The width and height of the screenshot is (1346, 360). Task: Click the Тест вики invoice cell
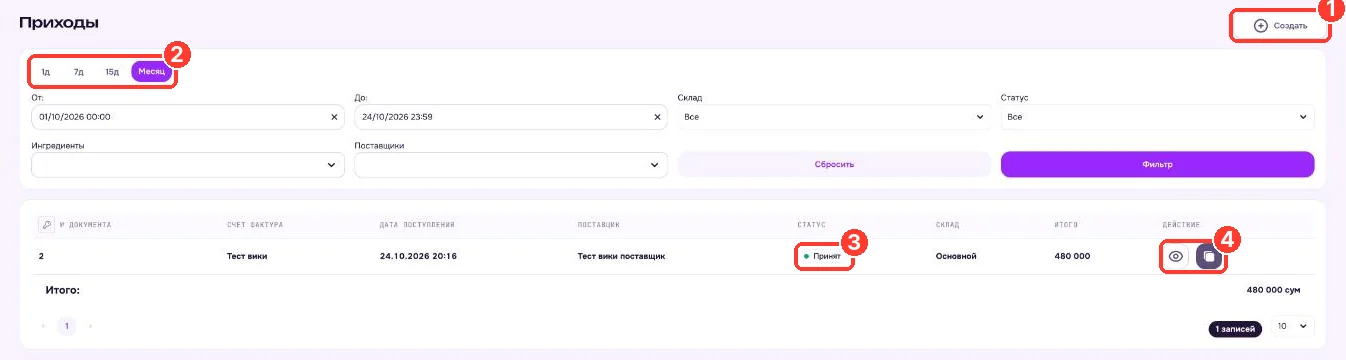(x=247, y=257)
